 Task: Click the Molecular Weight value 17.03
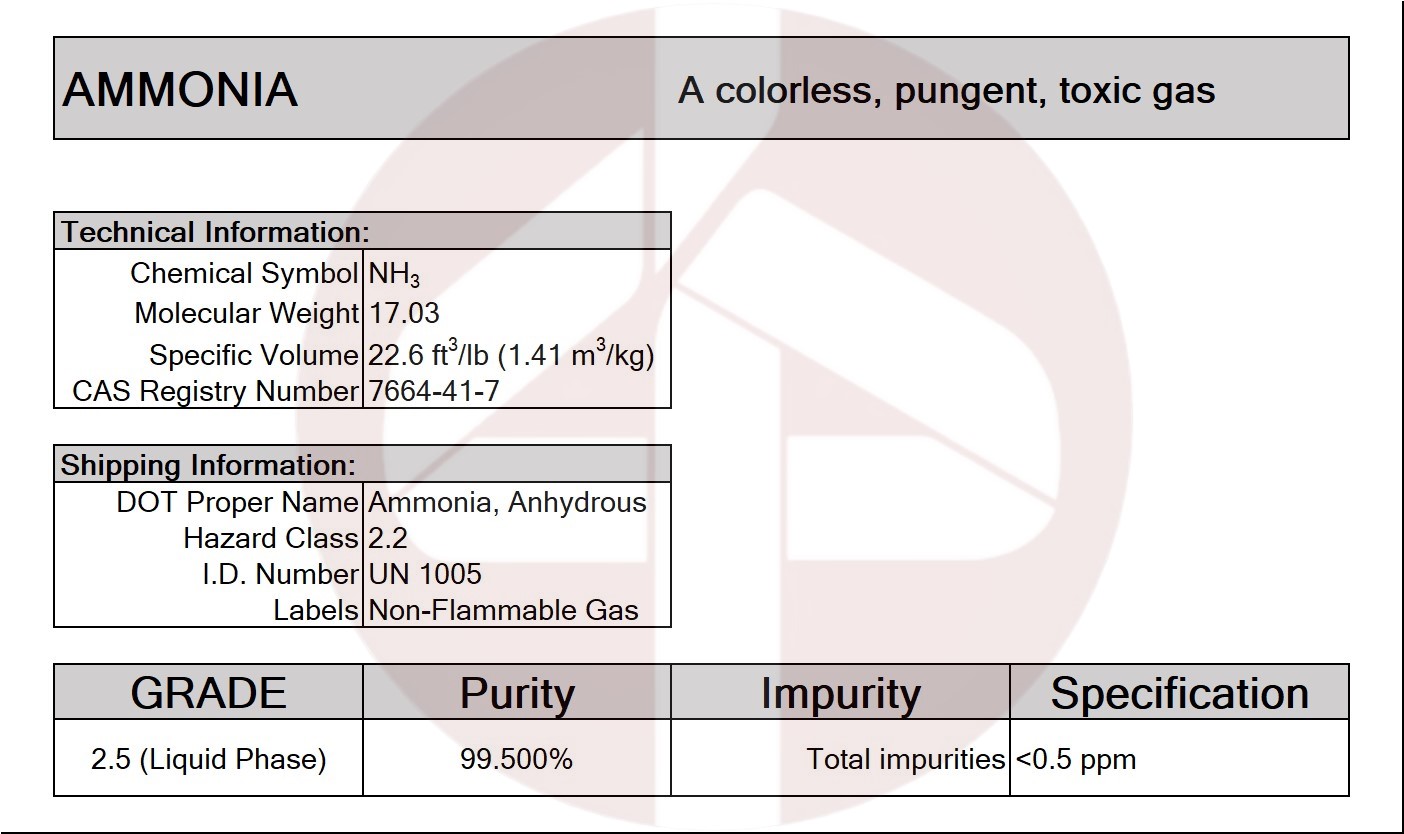pos(404,313)
